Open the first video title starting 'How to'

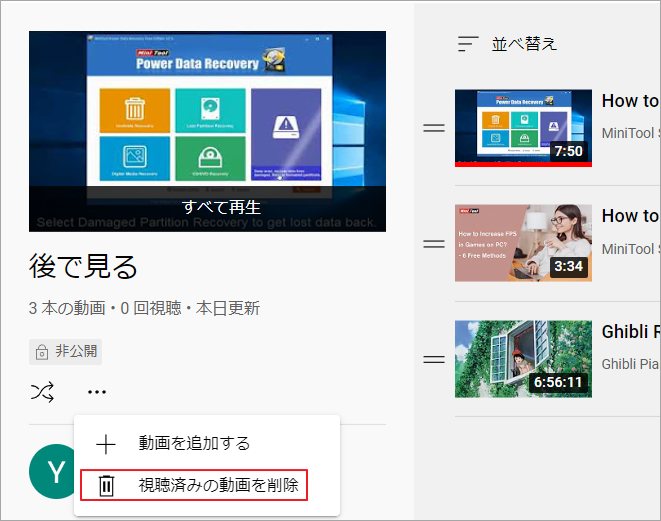(x=631, y=101)
